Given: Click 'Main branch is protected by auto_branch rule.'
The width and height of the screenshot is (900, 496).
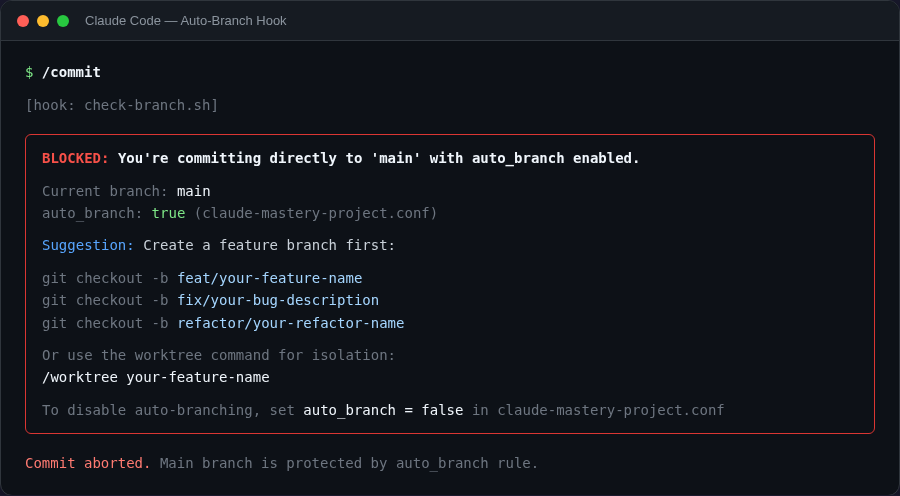Looking at the screenshot, I should (349, 463).
